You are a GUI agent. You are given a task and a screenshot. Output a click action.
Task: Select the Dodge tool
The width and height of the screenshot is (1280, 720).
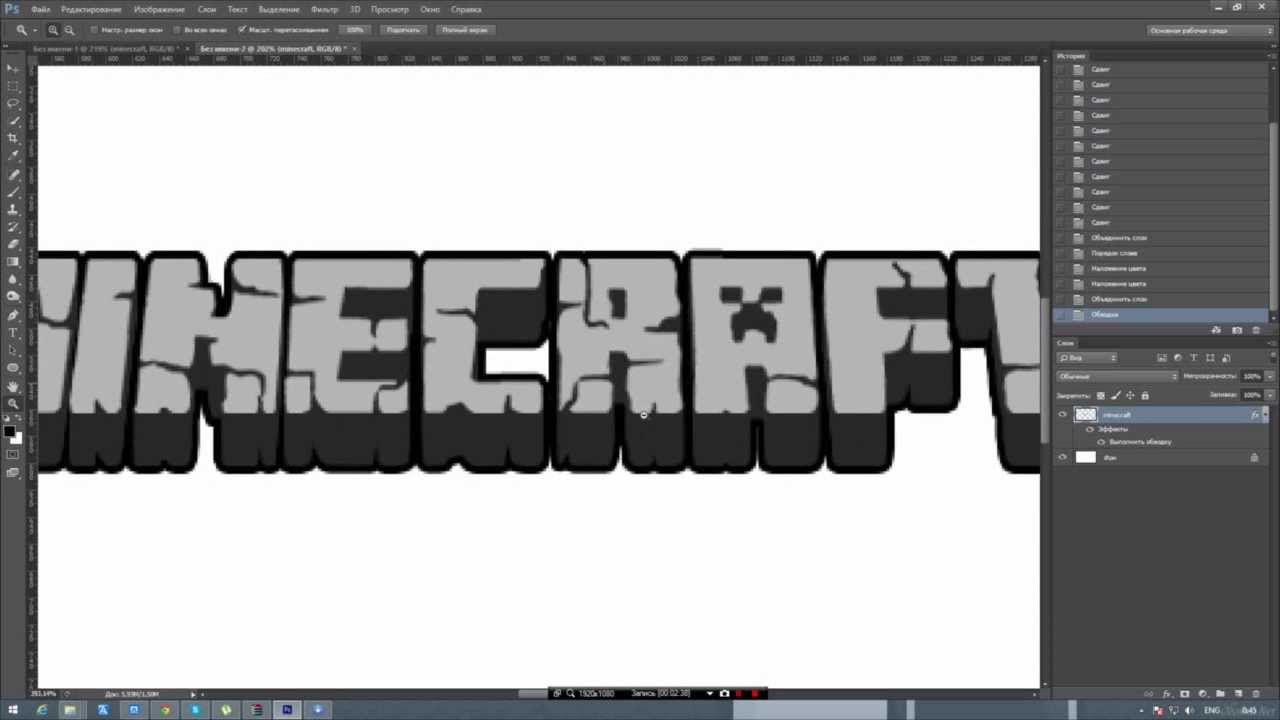tap(13, 296)
